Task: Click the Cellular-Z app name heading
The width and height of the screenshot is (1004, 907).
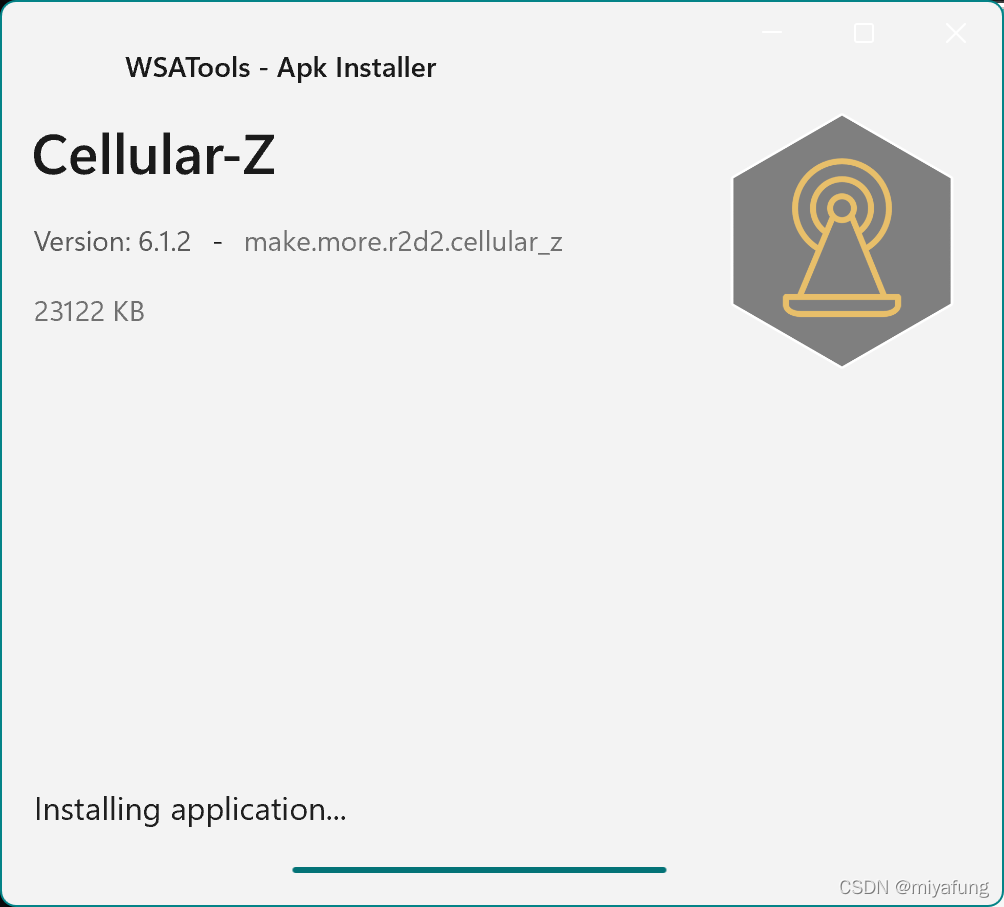Action: [x=154, y=154]
